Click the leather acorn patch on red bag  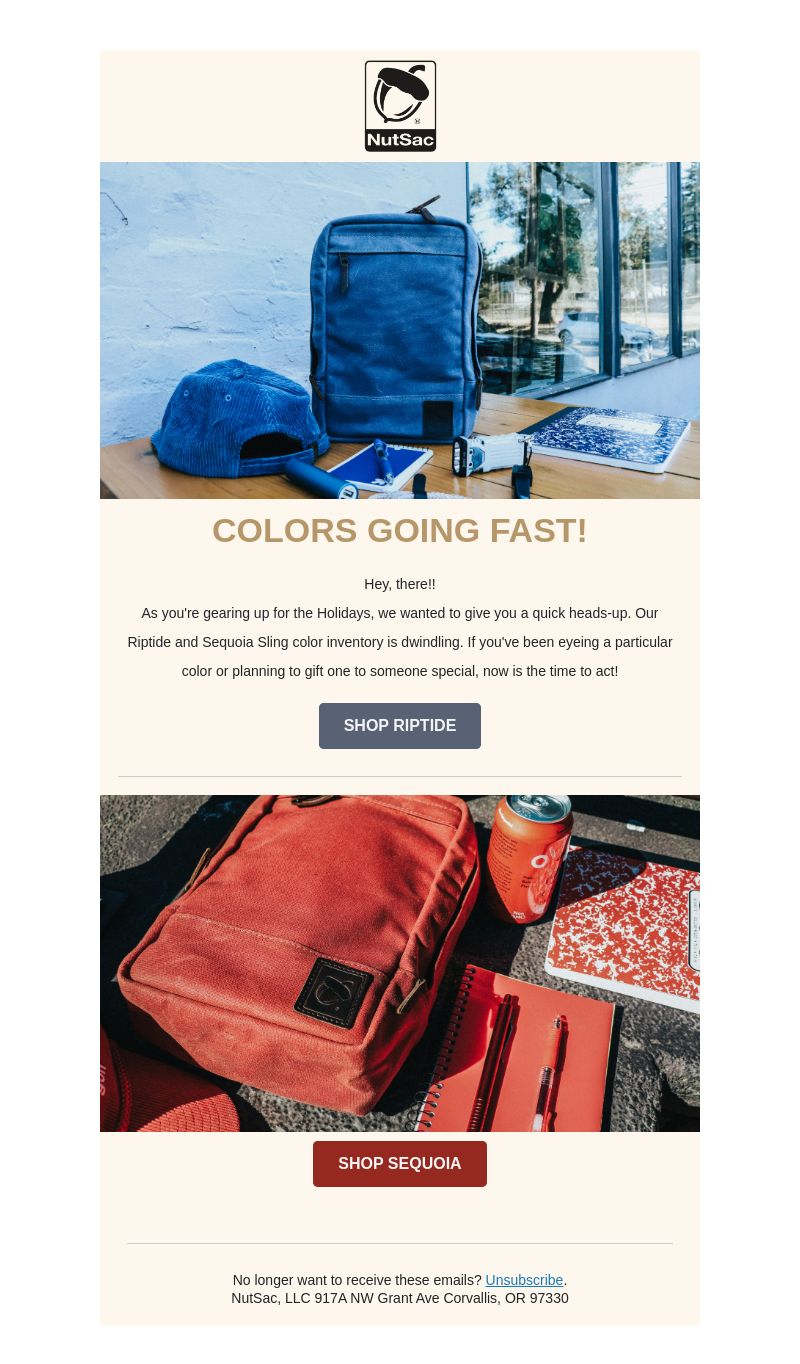(x=334, y=992)
